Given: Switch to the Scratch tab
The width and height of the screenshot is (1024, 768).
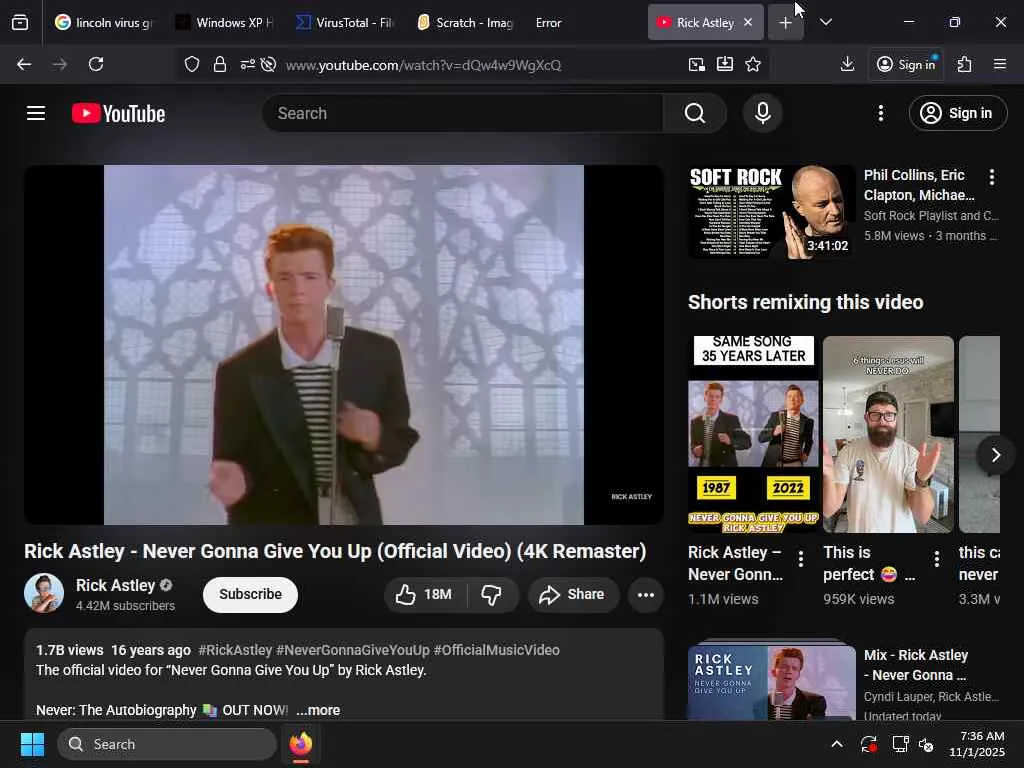Looking at the screenshot, I should tap(466, 22).
